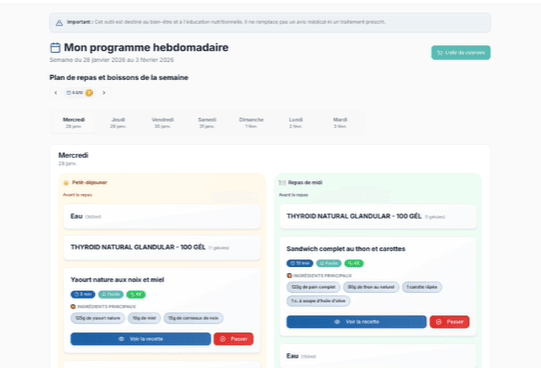The width and height of the screenshot is (541, 368).
Task: Click the Mon programme hebdomadaire heading
Action: coord(146,48)
